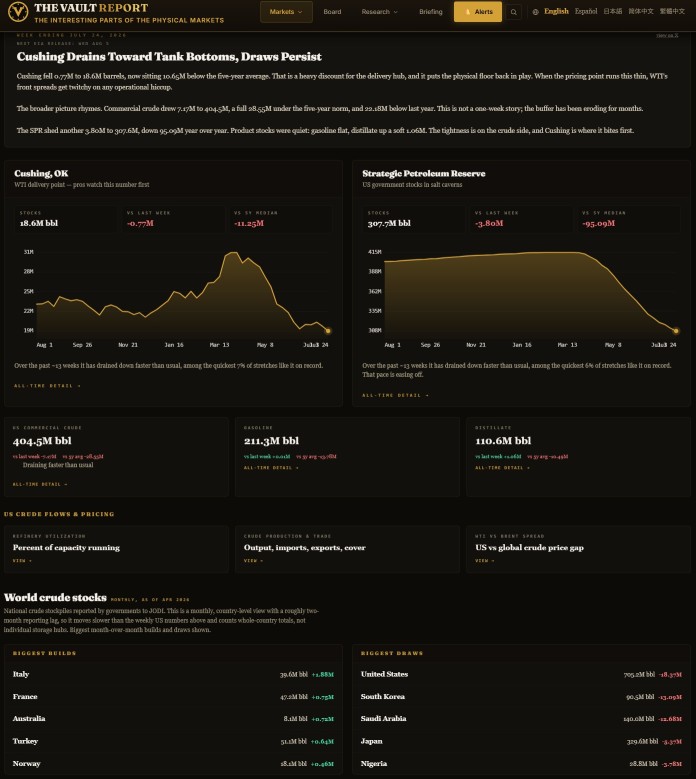Click the globe language icon
696x779 pixels.
[536, 12]
